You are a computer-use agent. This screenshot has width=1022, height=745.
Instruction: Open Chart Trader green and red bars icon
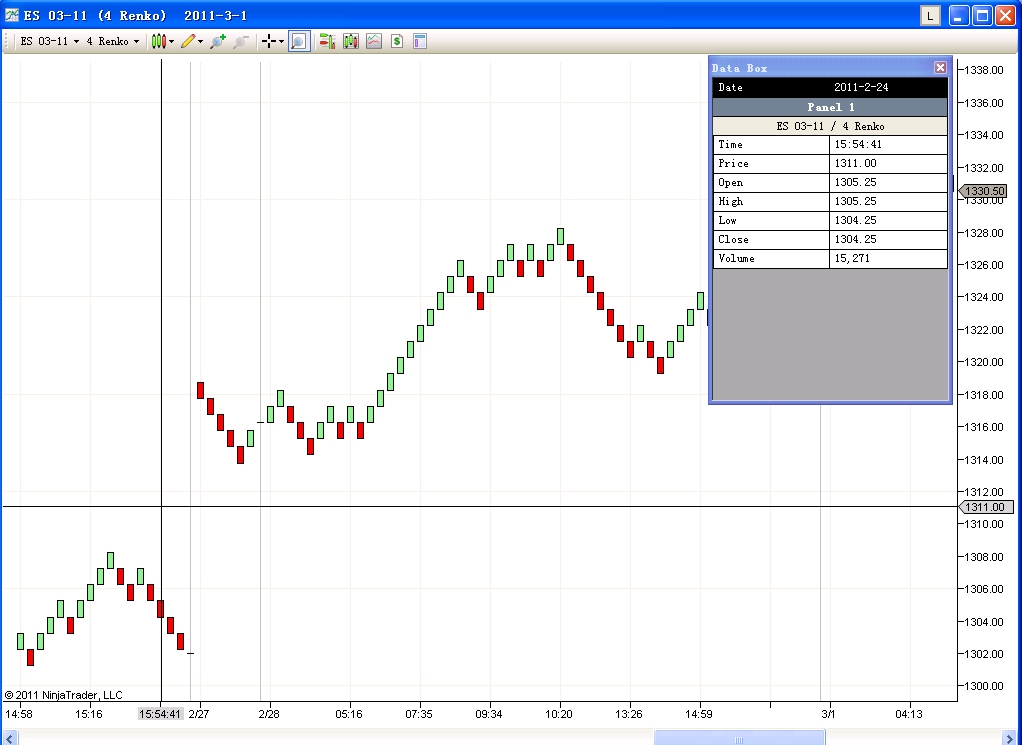(x=327, y=42)
